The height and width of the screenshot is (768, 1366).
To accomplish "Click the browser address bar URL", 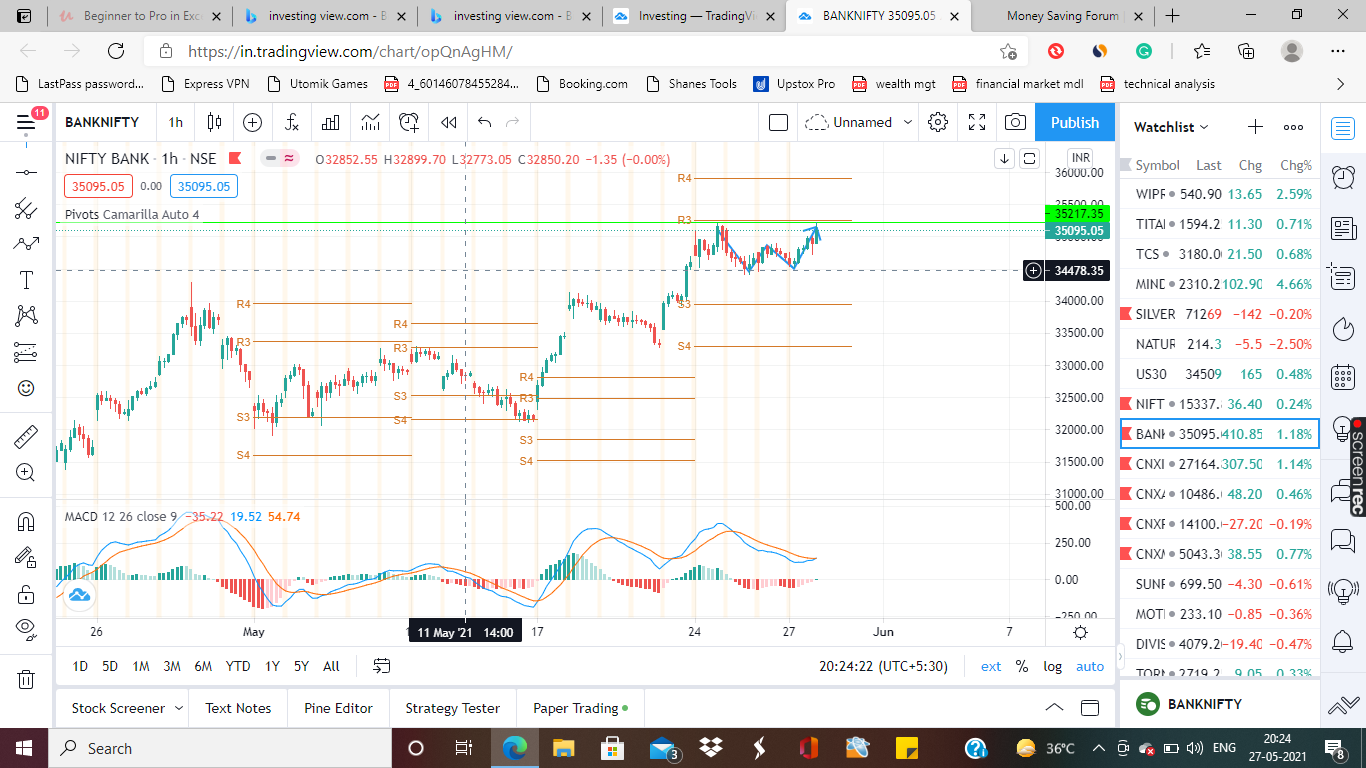I will coord(350,52).
